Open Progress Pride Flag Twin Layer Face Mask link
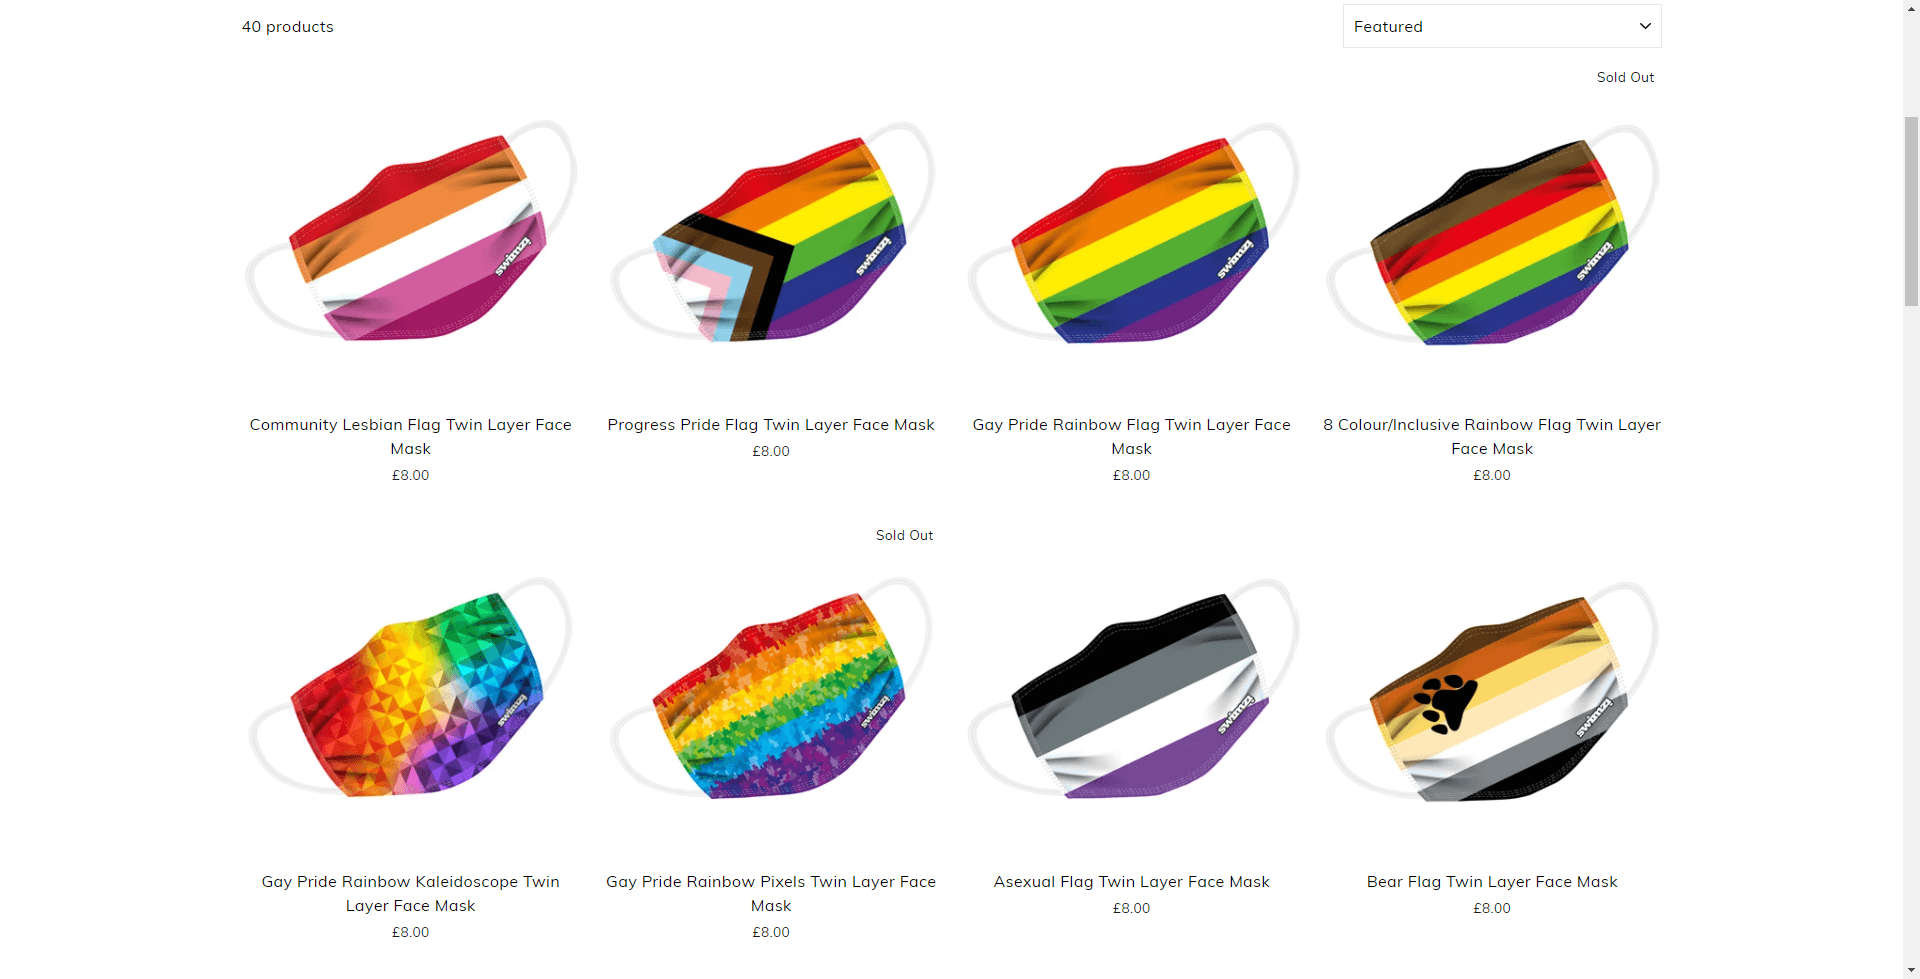 pos(771,424)
